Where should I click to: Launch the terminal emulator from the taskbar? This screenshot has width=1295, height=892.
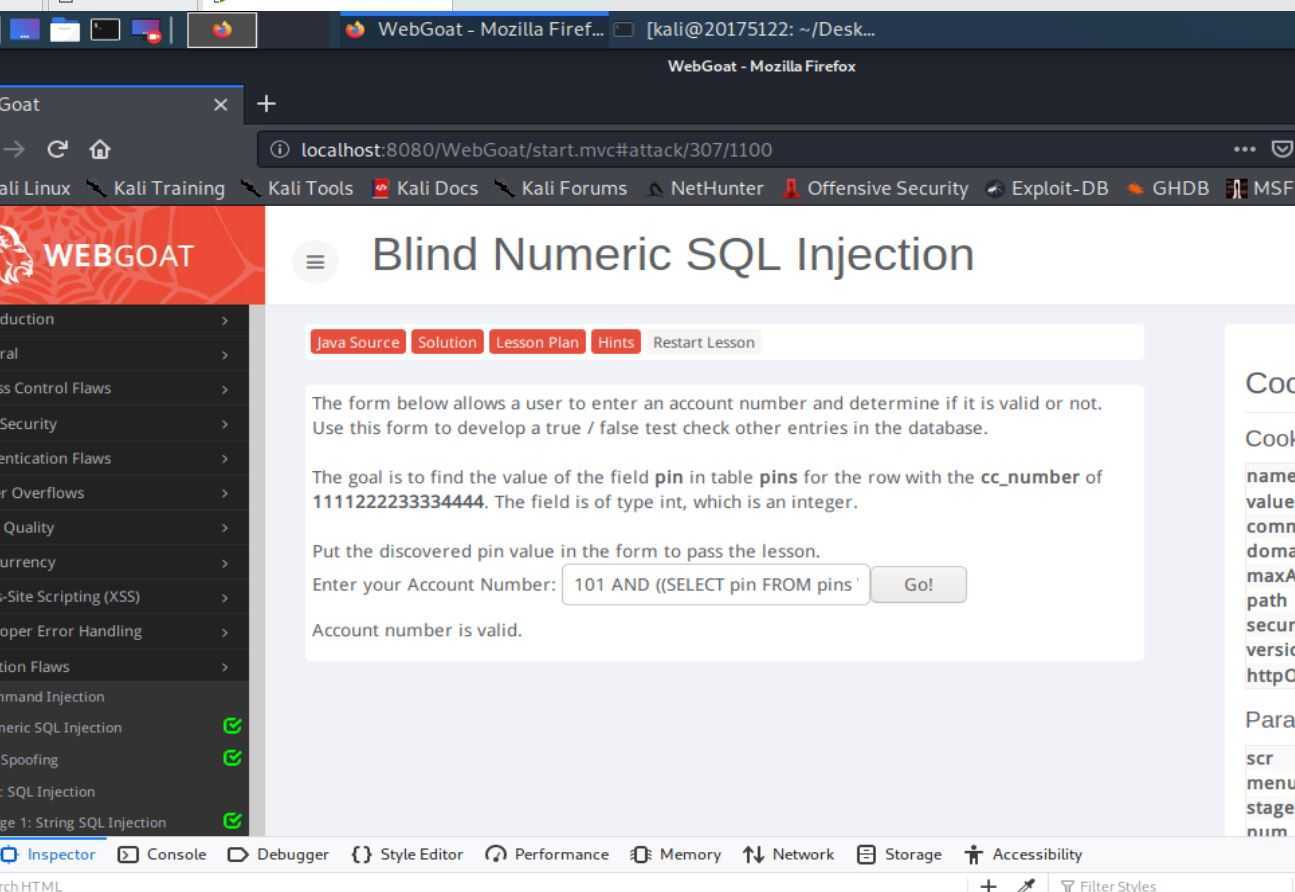[104, 30]
